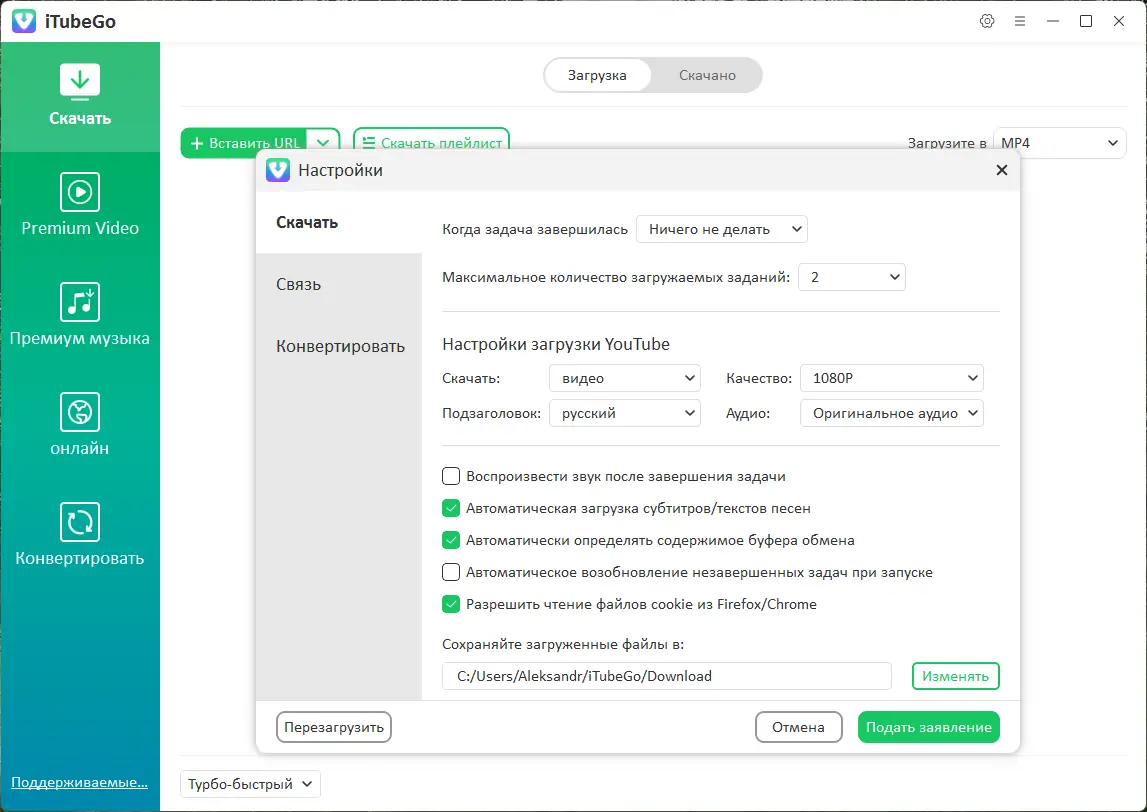
Task: Open the Скачано tab
Action: tap(706, 74)
